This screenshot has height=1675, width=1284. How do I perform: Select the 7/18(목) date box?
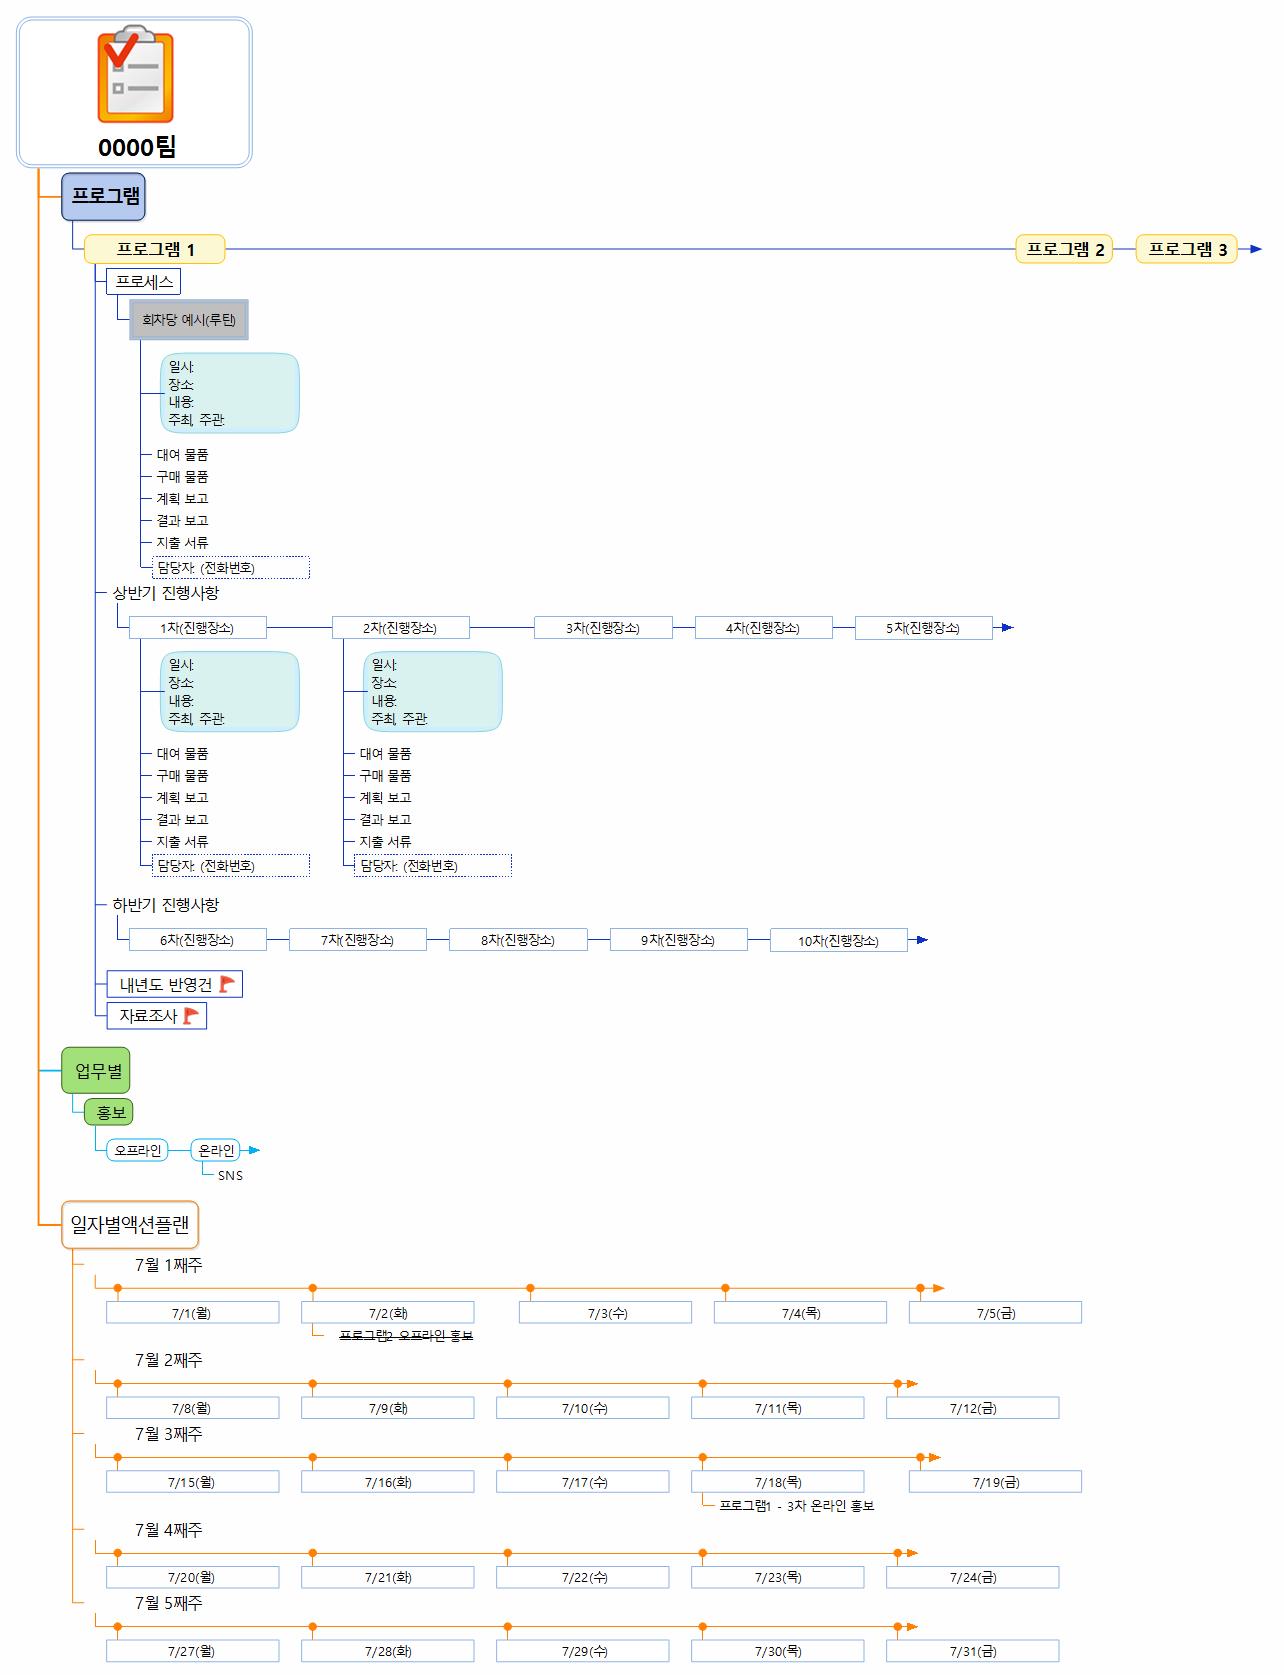777,1482
